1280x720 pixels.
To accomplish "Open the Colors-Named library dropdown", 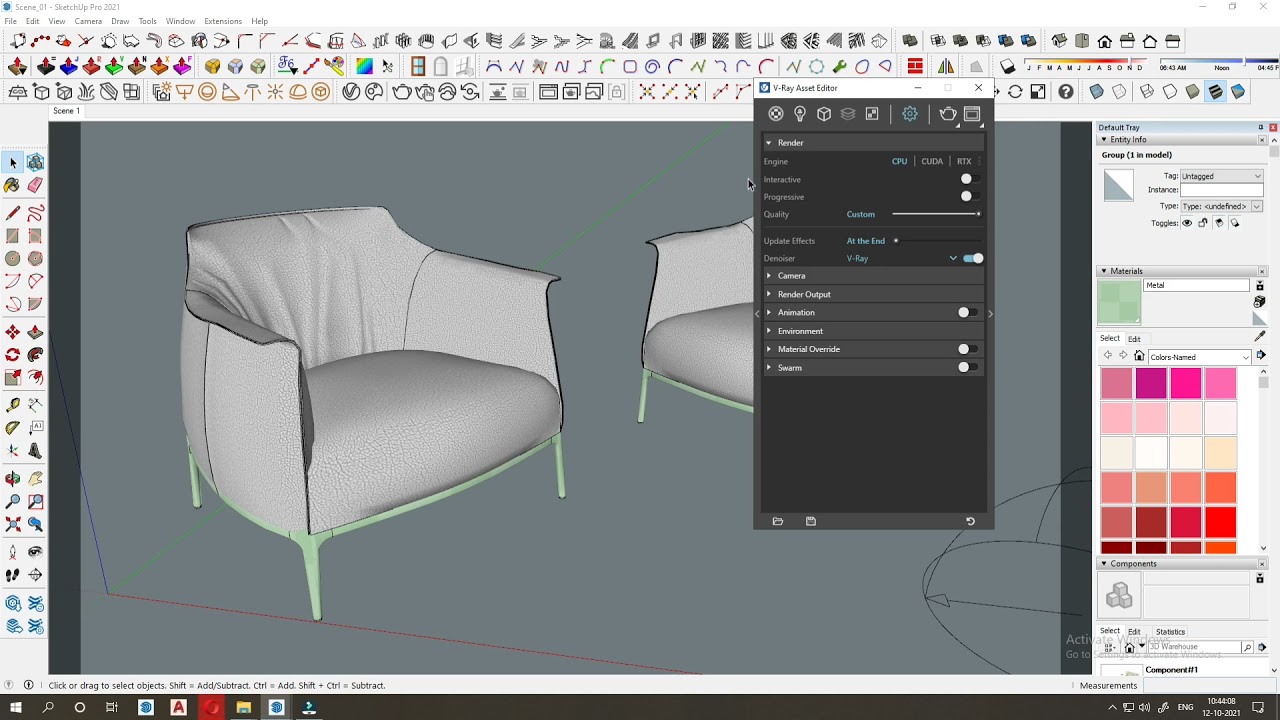I will pyautogui.click(x=1199, y=357).
